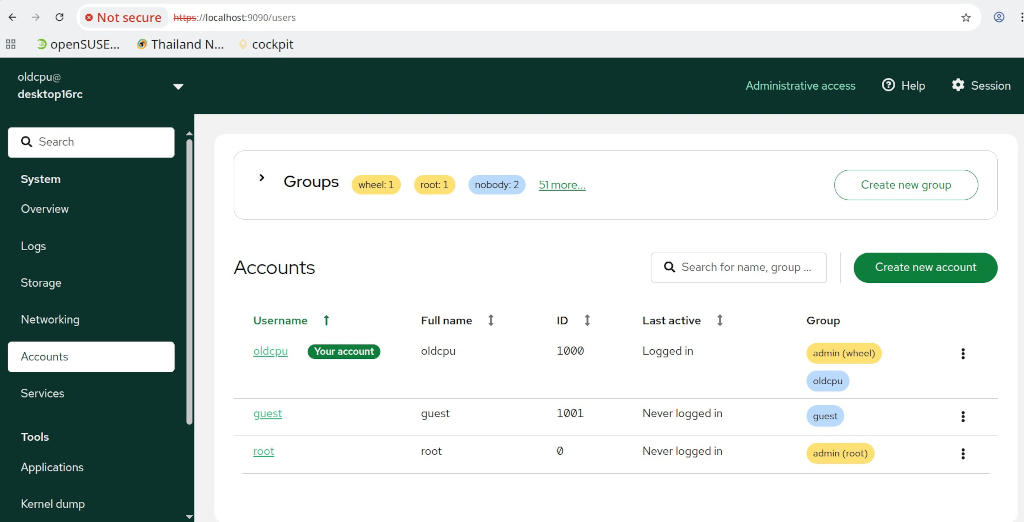The image size is (1024, 522).
Task: Open the Help menu
Action: tap(903, 86)
